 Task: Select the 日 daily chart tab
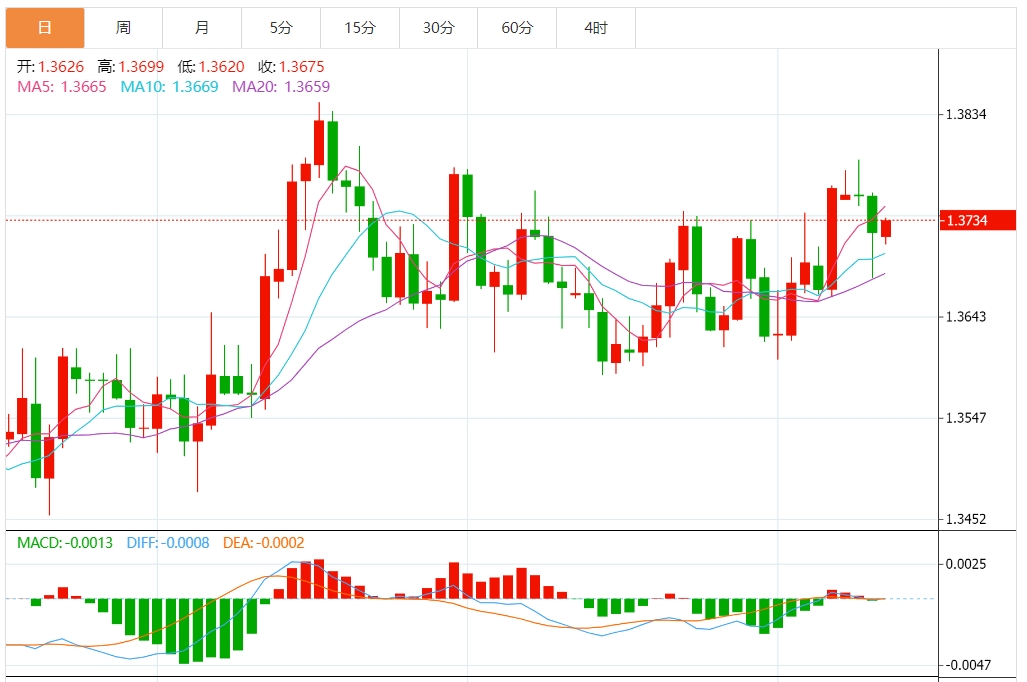point(45,28)
